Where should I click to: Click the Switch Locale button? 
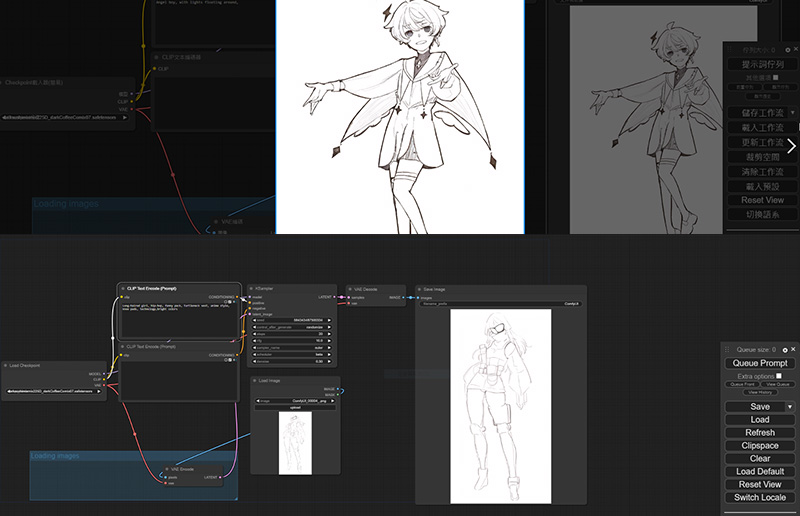pos(760,498)
